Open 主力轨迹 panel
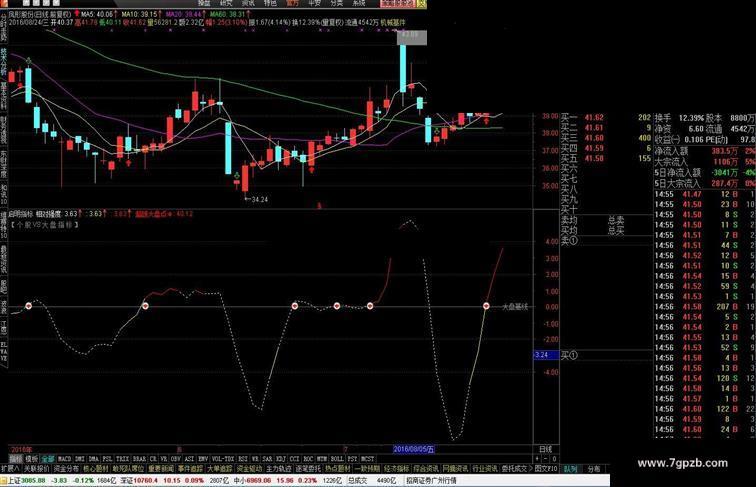 [279, 468]
